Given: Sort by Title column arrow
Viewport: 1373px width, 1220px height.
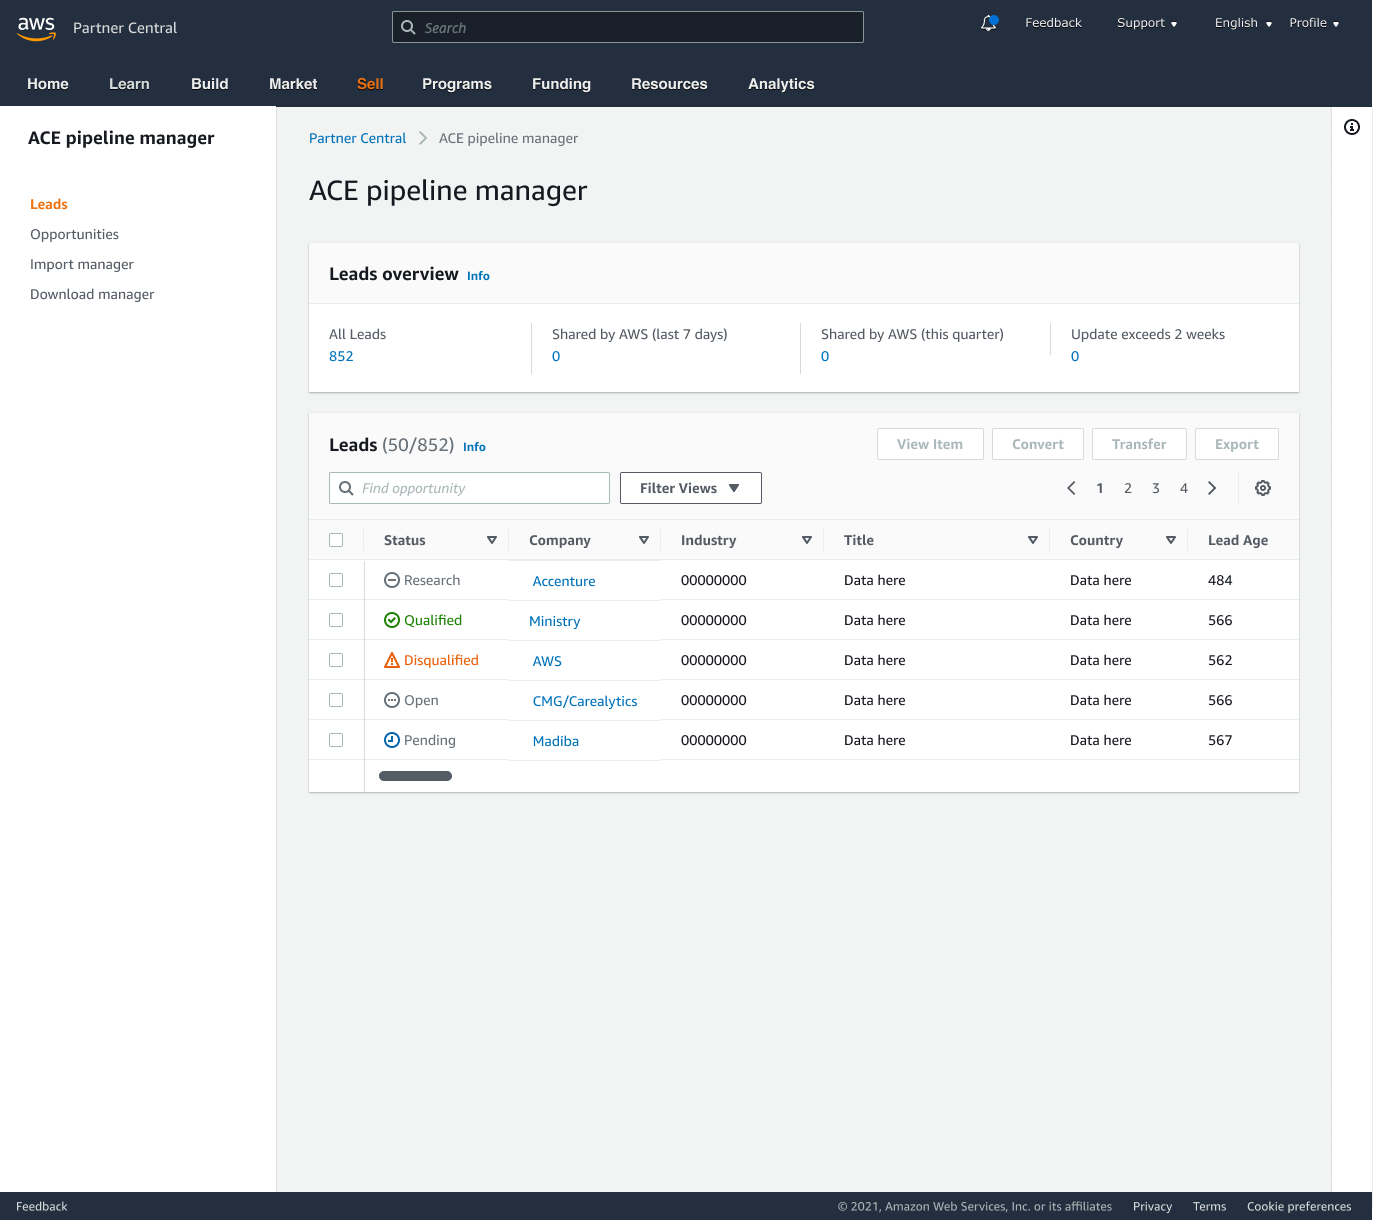Looking at the screenshot, I should point(1033,540).
